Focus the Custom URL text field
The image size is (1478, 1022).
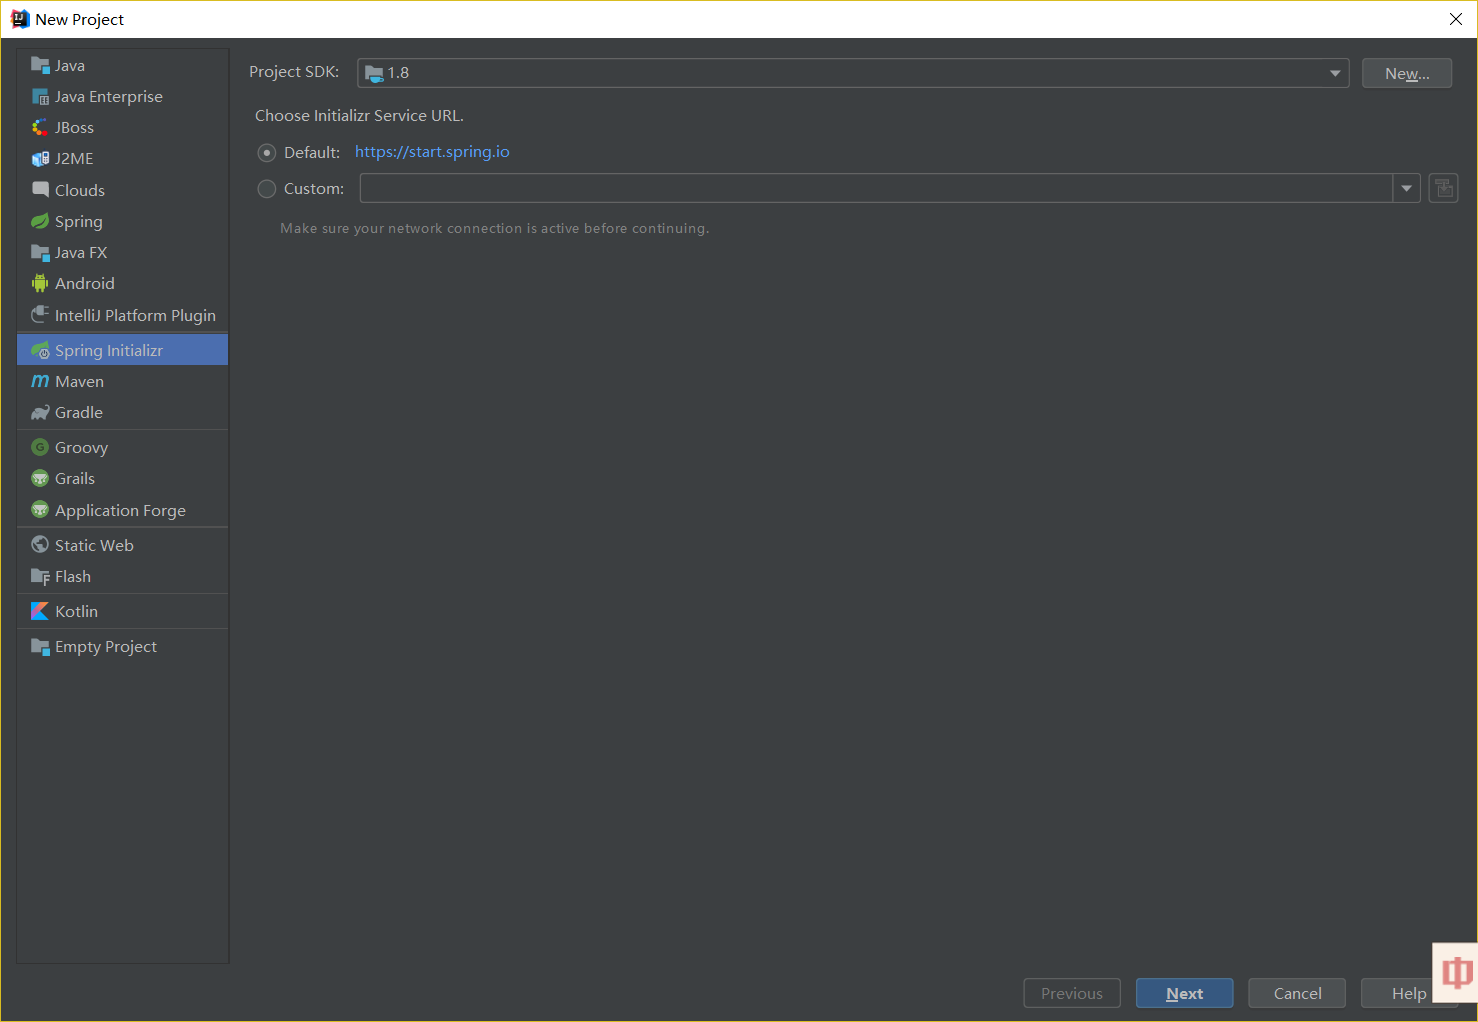click(876, 188)
